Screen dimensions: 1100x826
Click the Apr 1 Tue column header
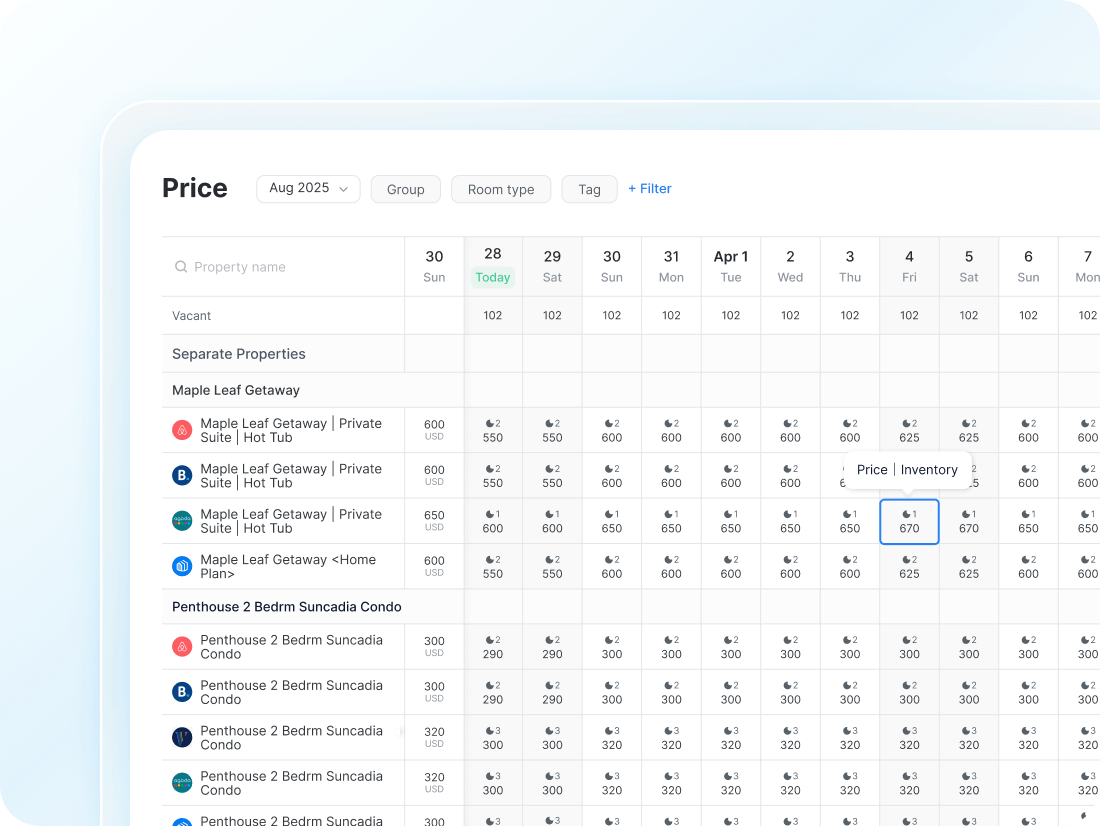click(x=731, y=265)
